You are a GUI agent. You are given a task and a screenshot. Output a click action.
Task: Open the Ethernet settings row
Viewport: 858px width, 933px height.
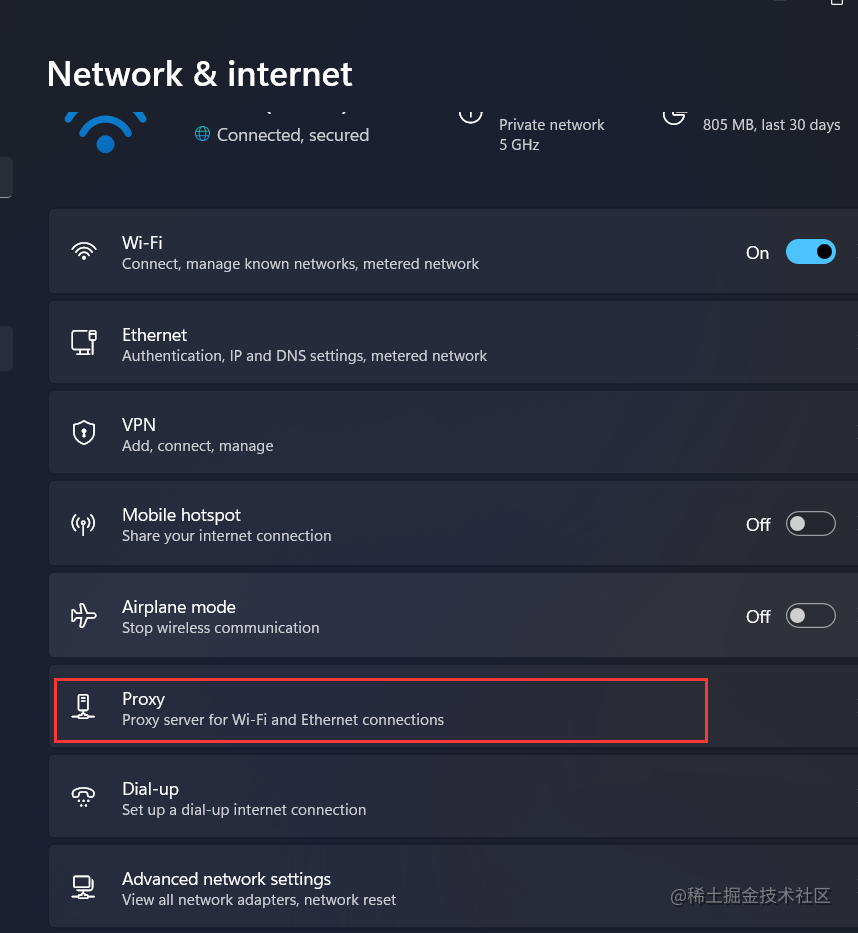click(x=453, y=342)
